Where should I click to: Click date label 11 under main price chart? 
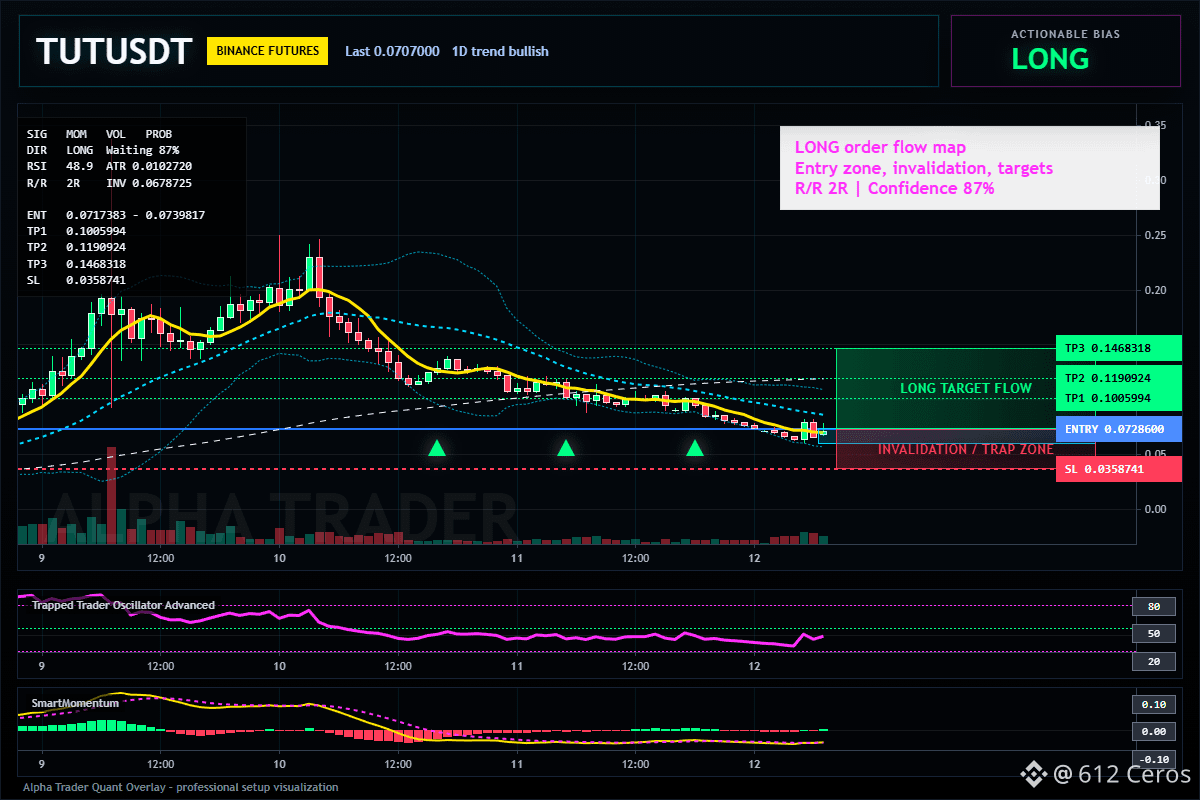point(517,557)
